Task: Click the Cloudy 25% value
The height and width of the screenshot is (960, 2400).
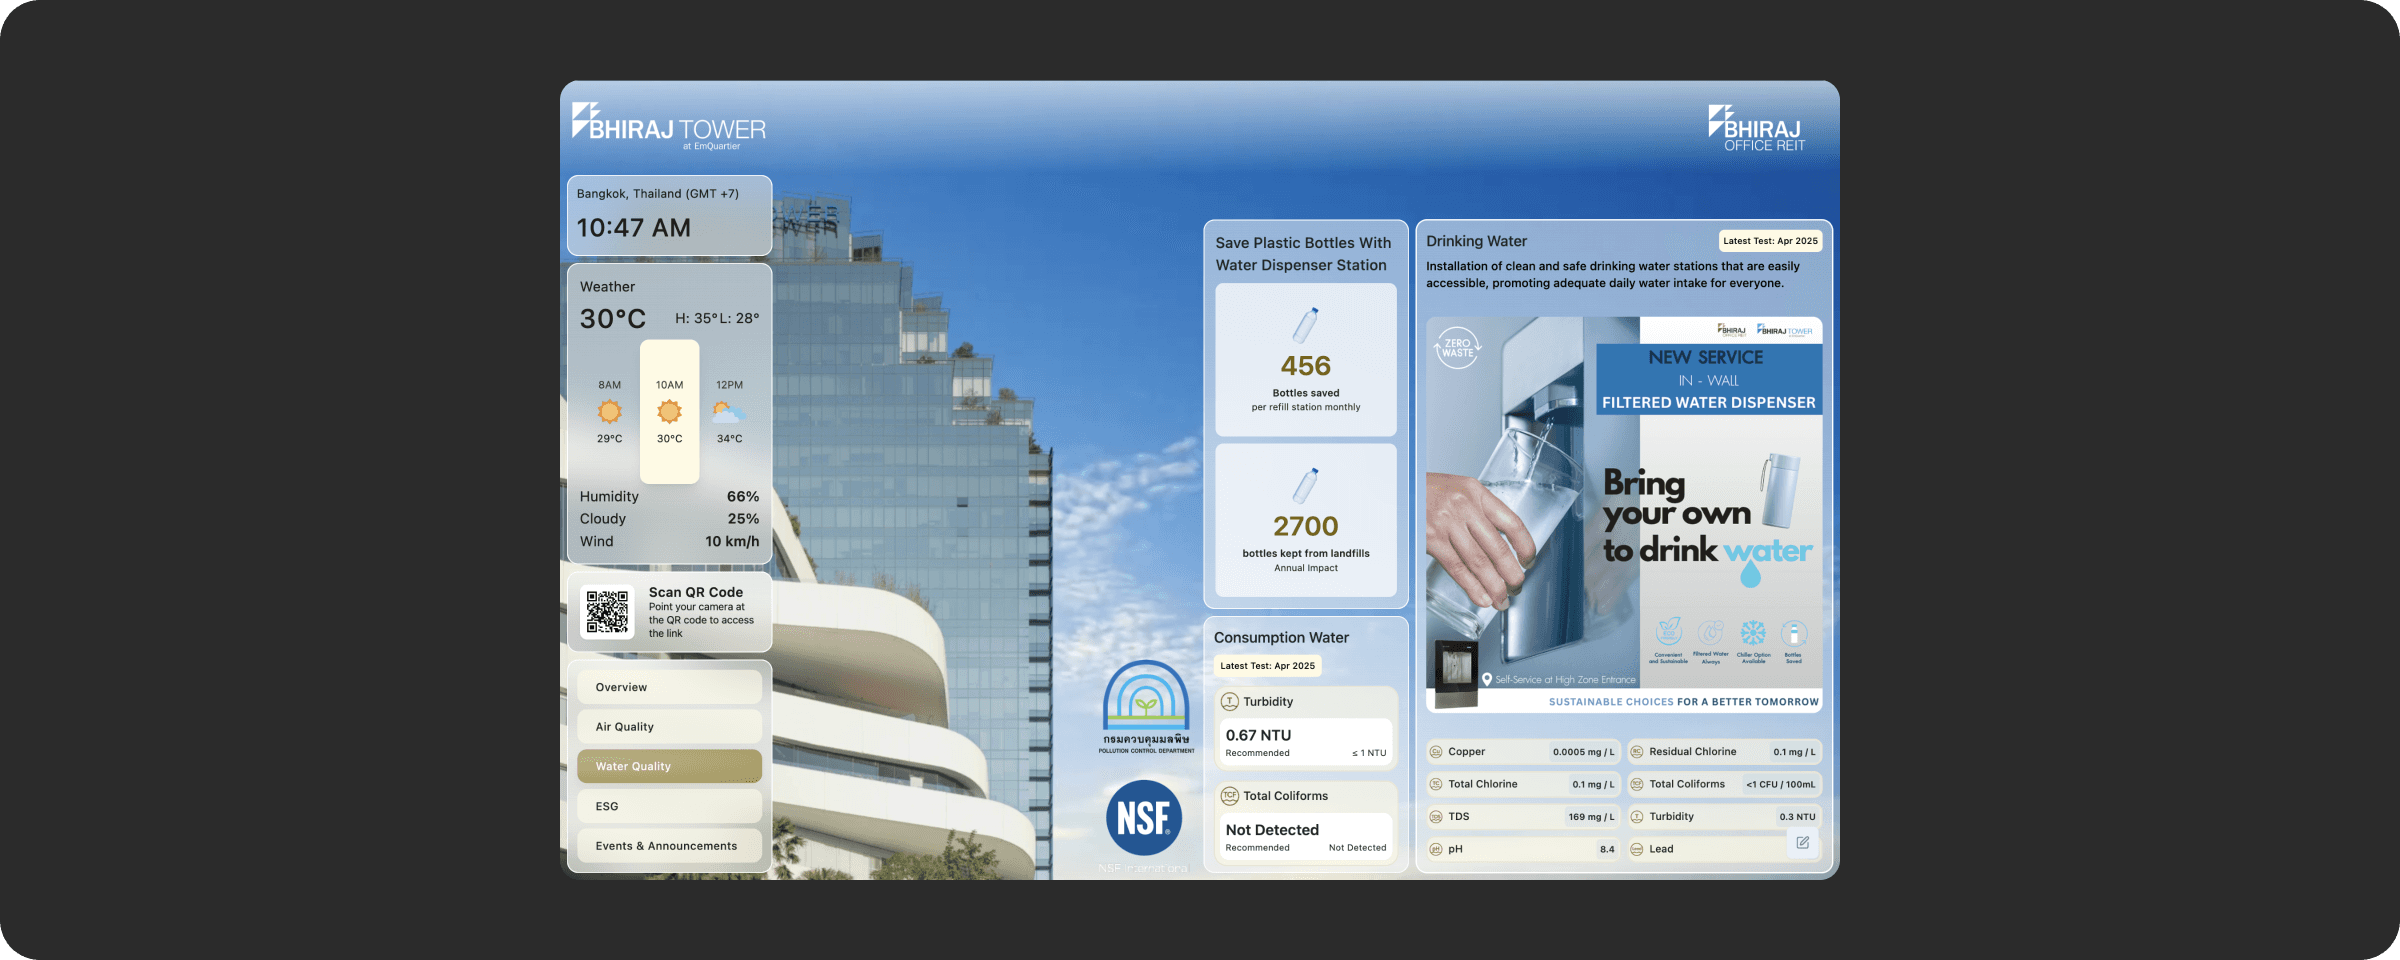Action: (x=743, y=519)
